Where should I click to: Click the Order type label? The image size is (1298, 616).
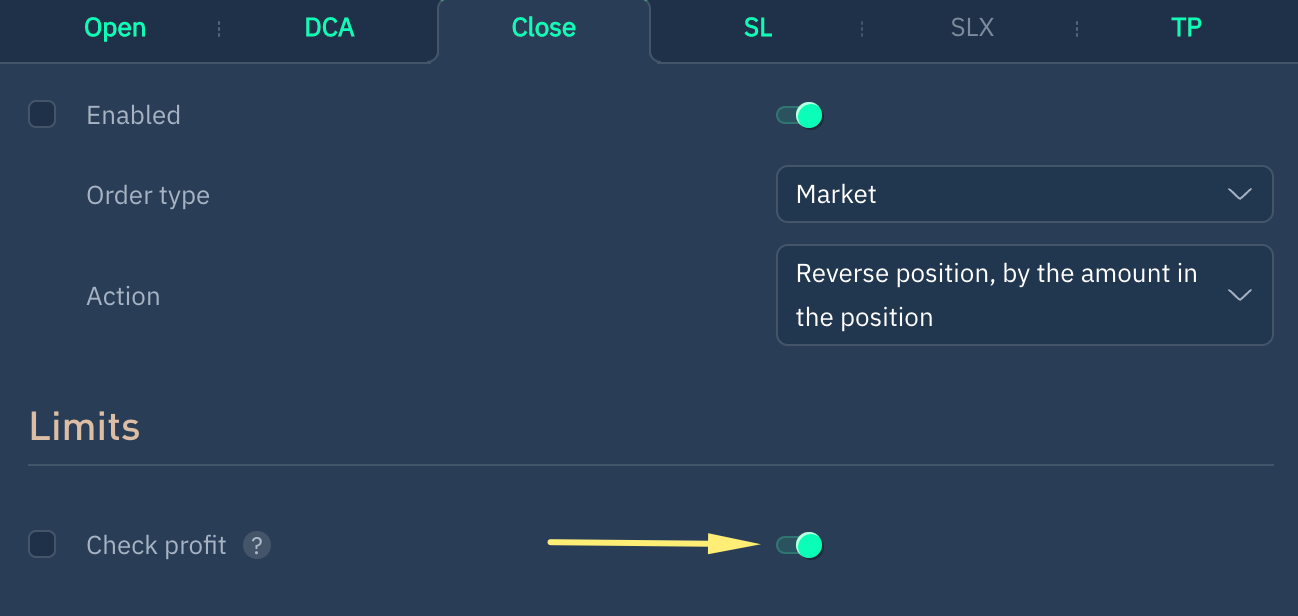pos(148,195)
